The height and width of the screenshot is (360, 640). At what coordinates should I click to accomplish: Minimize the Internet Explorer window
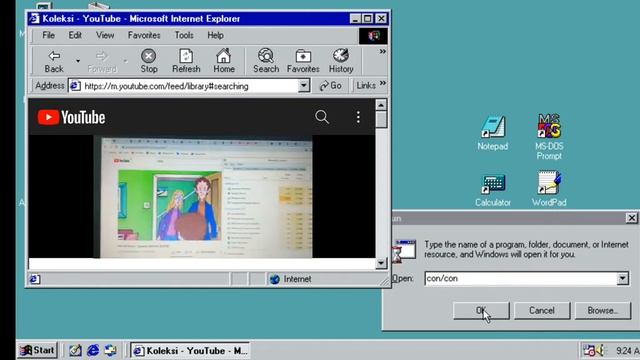[355, 19]
